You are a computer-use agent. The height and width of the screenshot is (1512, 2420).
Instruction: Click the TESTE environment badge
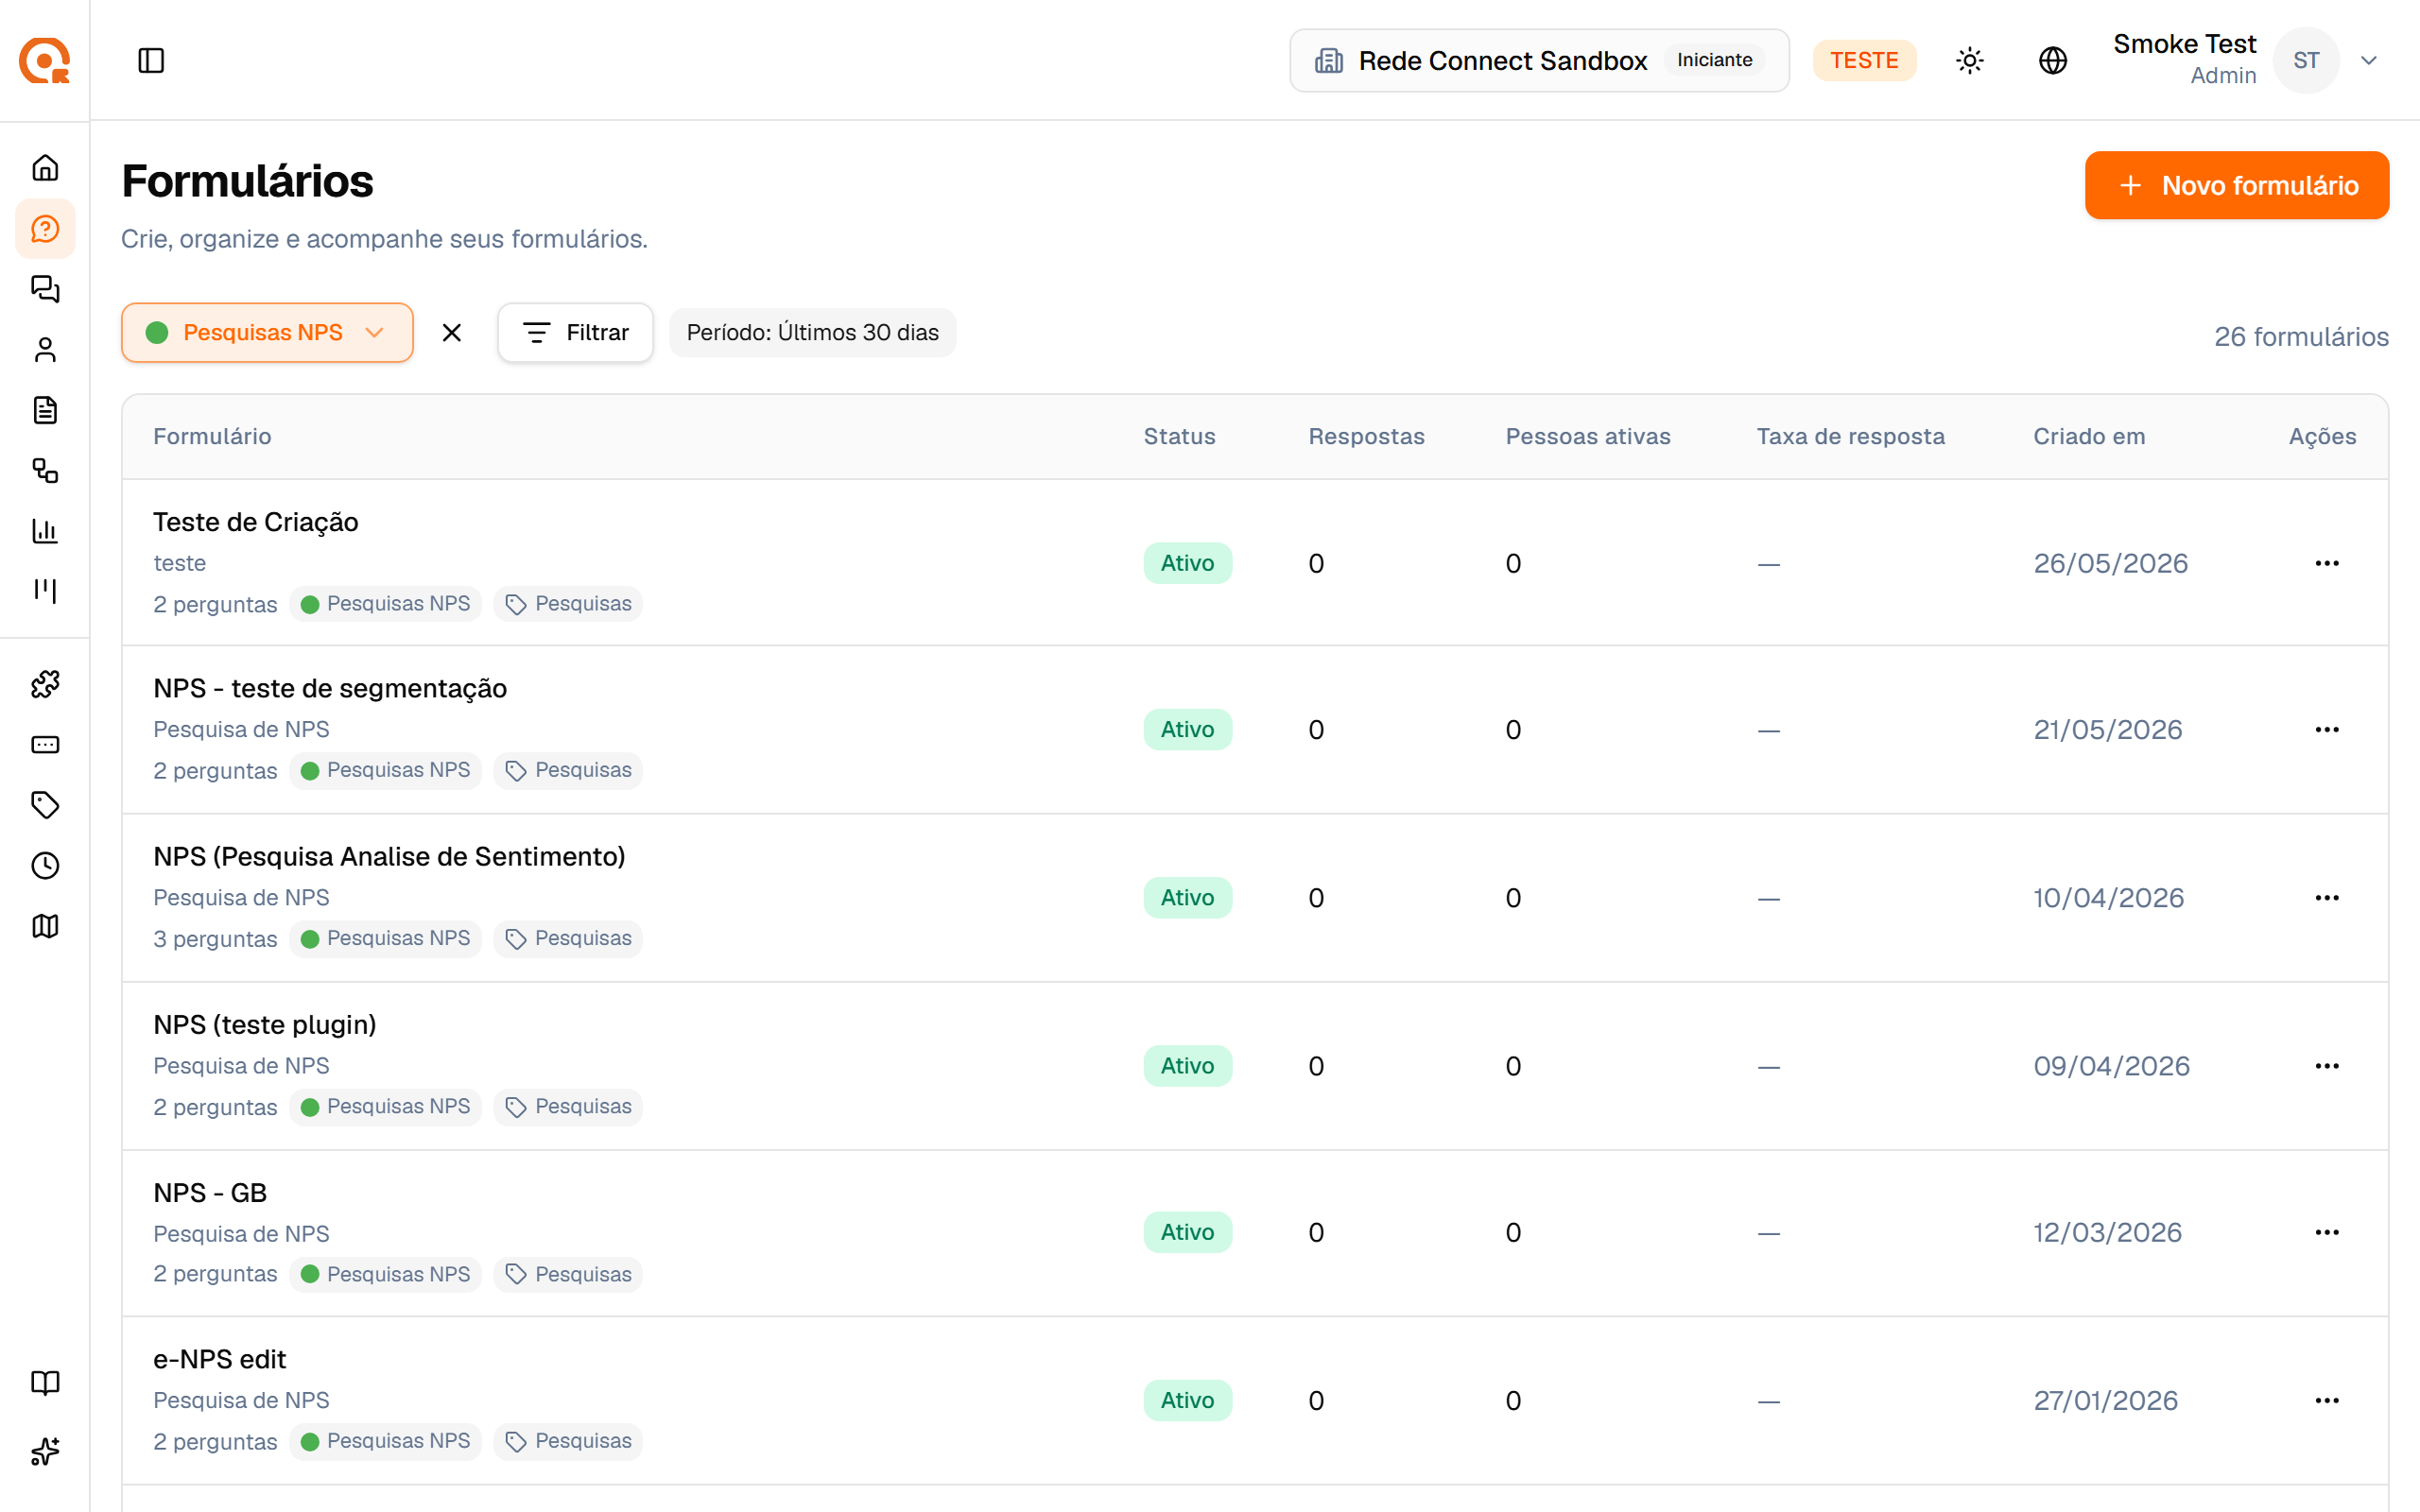1864,60
